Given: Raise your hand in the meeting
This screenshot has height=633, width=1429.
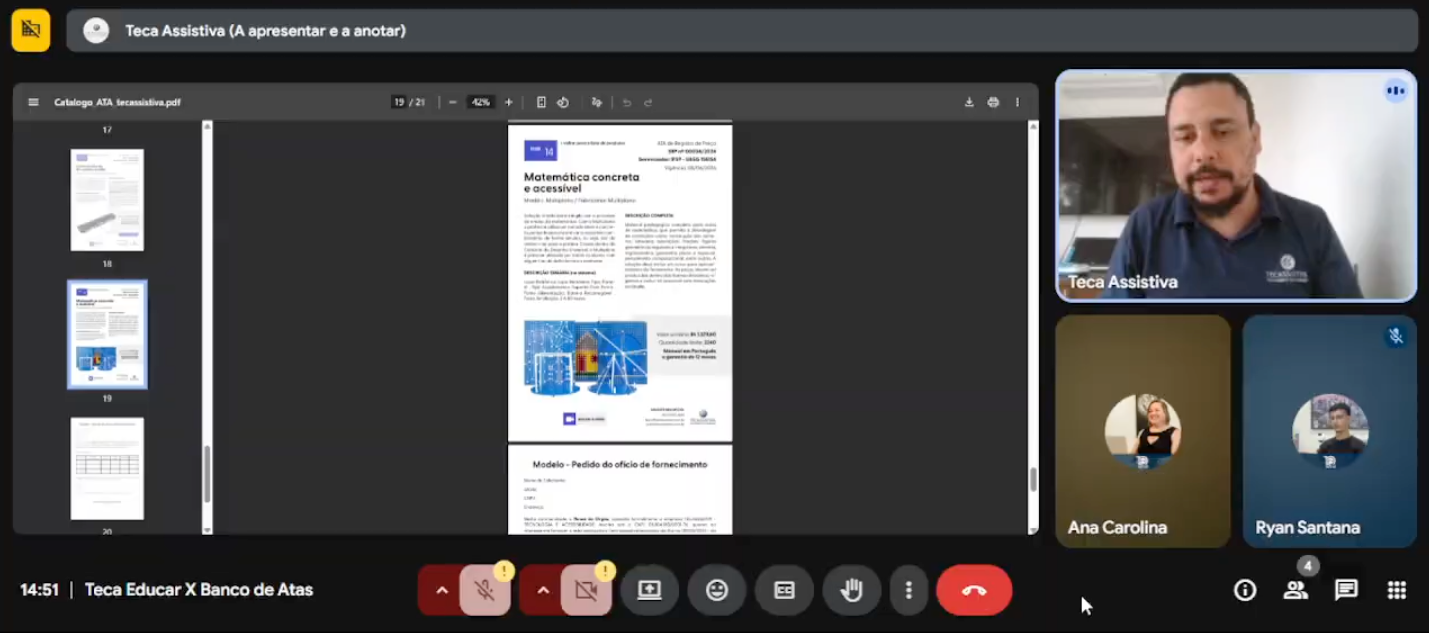Looking at the screenshot, I should click(x=851, y=590).
